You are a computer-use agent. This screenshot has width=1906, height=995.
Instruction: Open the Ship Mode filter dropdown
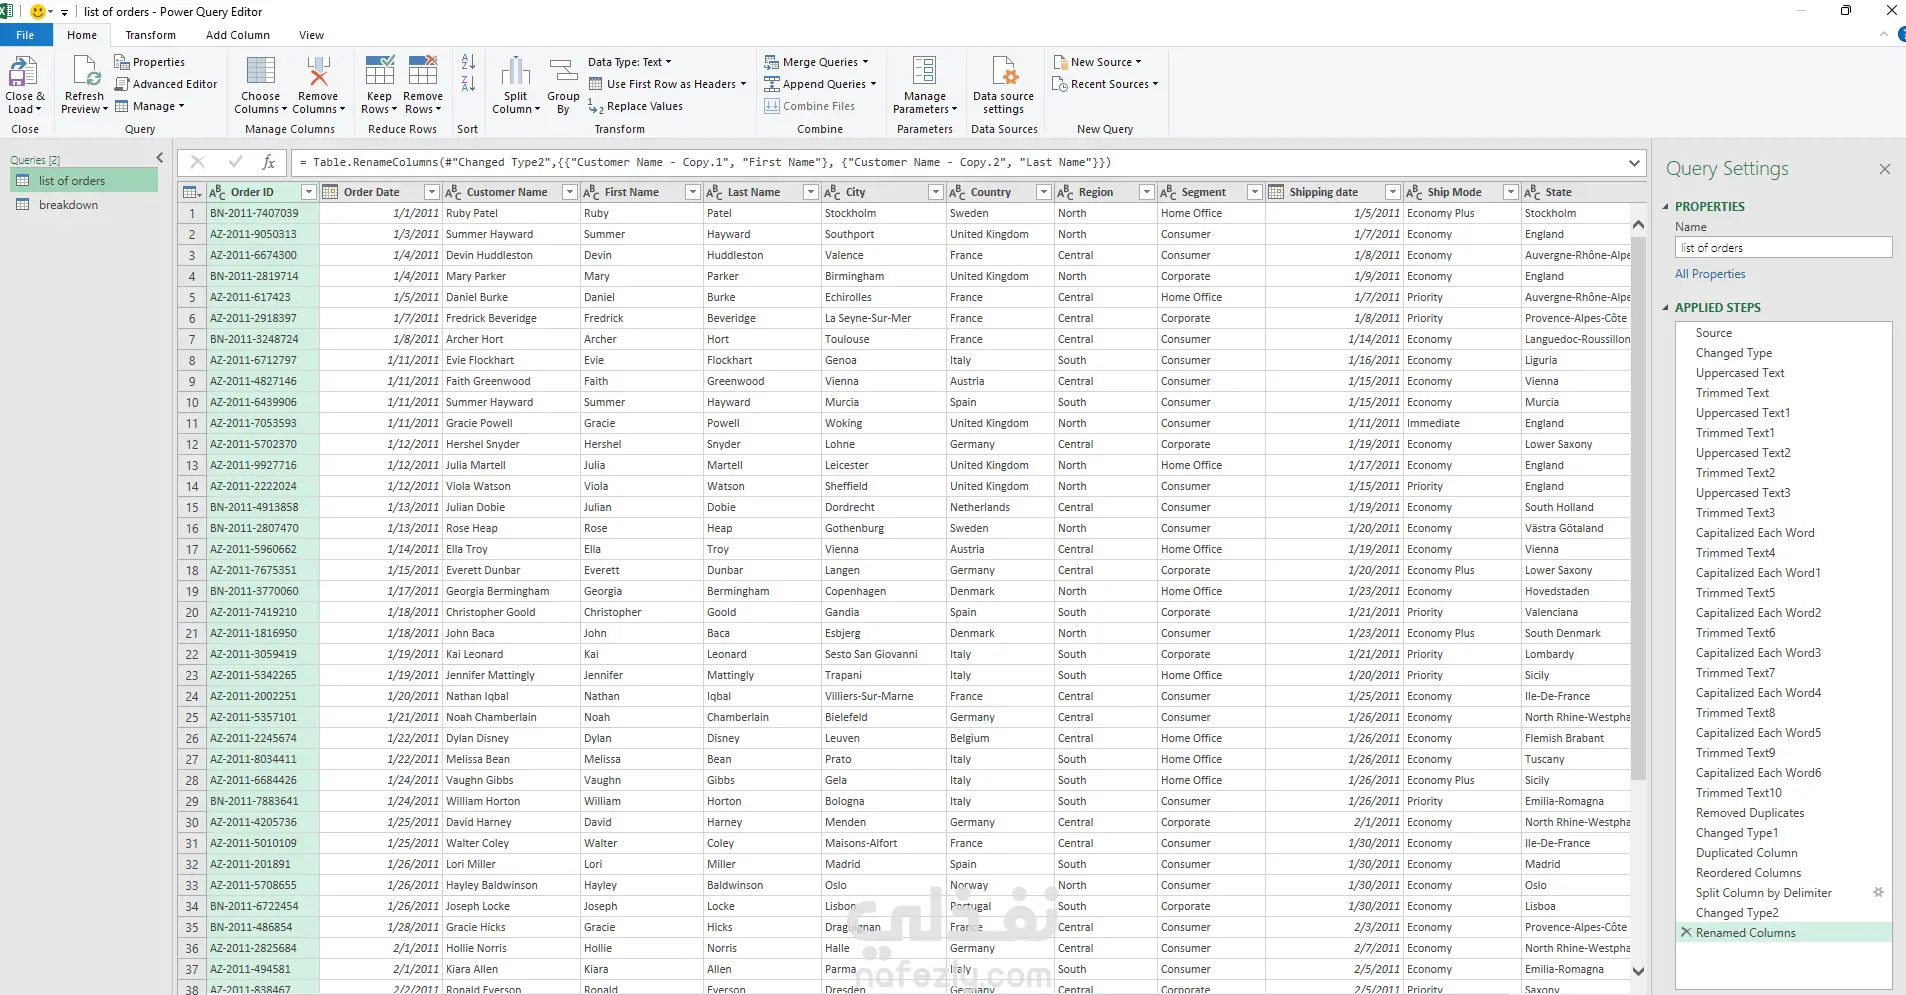coord(1511,192)
